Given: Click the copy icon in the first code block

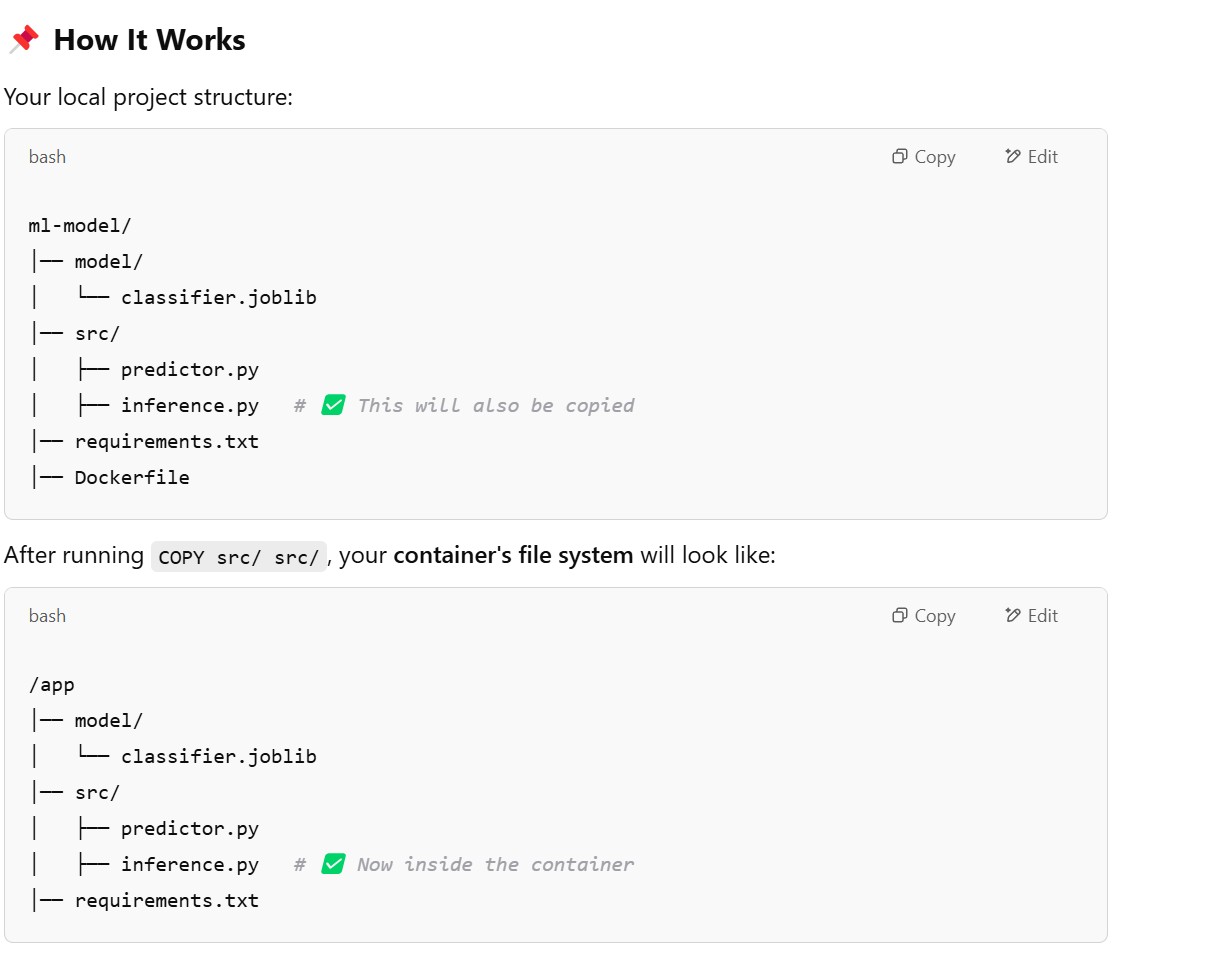Looking at the screenshot, I should 899,156.
